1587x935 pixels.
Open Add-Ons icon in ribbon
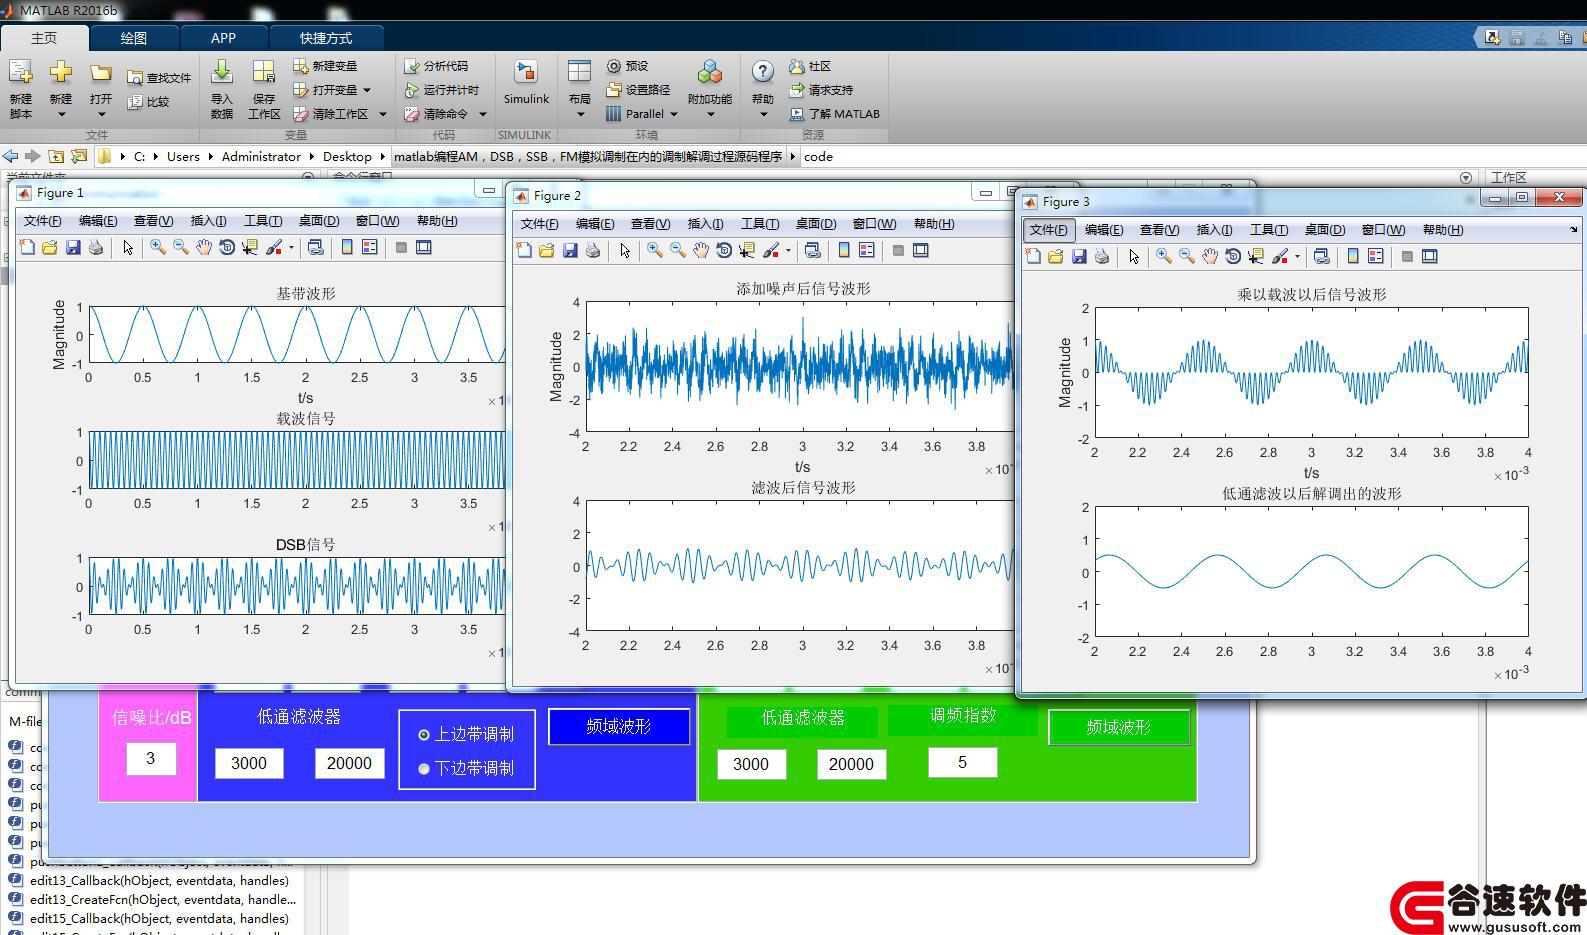pyautogui.click(x=709, y=72)
